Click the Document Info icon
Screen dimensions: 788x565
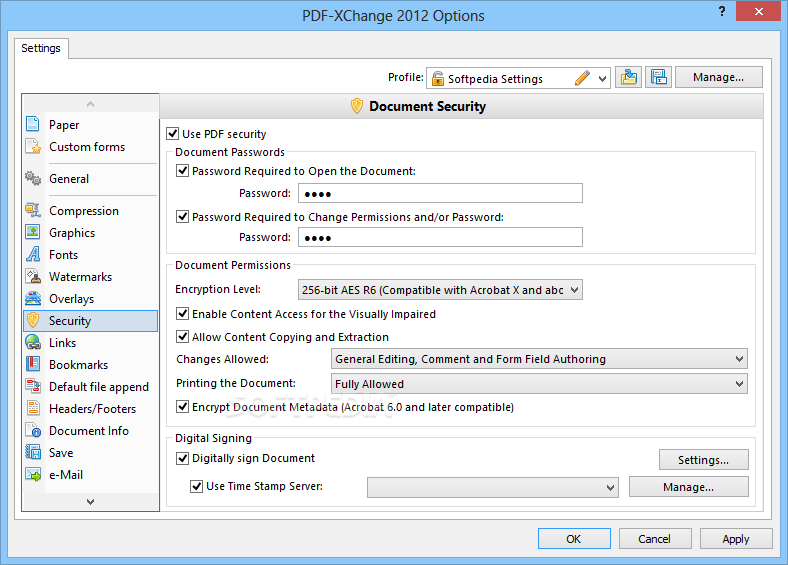click(x=33, y=430)
